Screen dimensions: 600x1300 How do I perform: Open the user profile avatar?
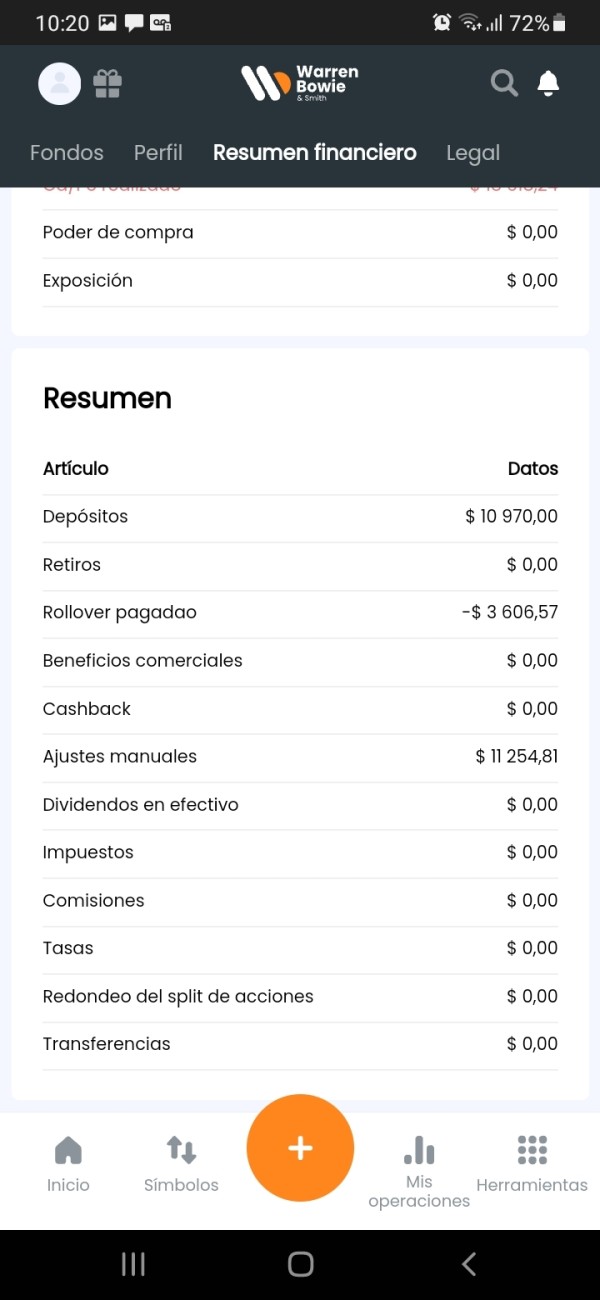pos(59,84)
